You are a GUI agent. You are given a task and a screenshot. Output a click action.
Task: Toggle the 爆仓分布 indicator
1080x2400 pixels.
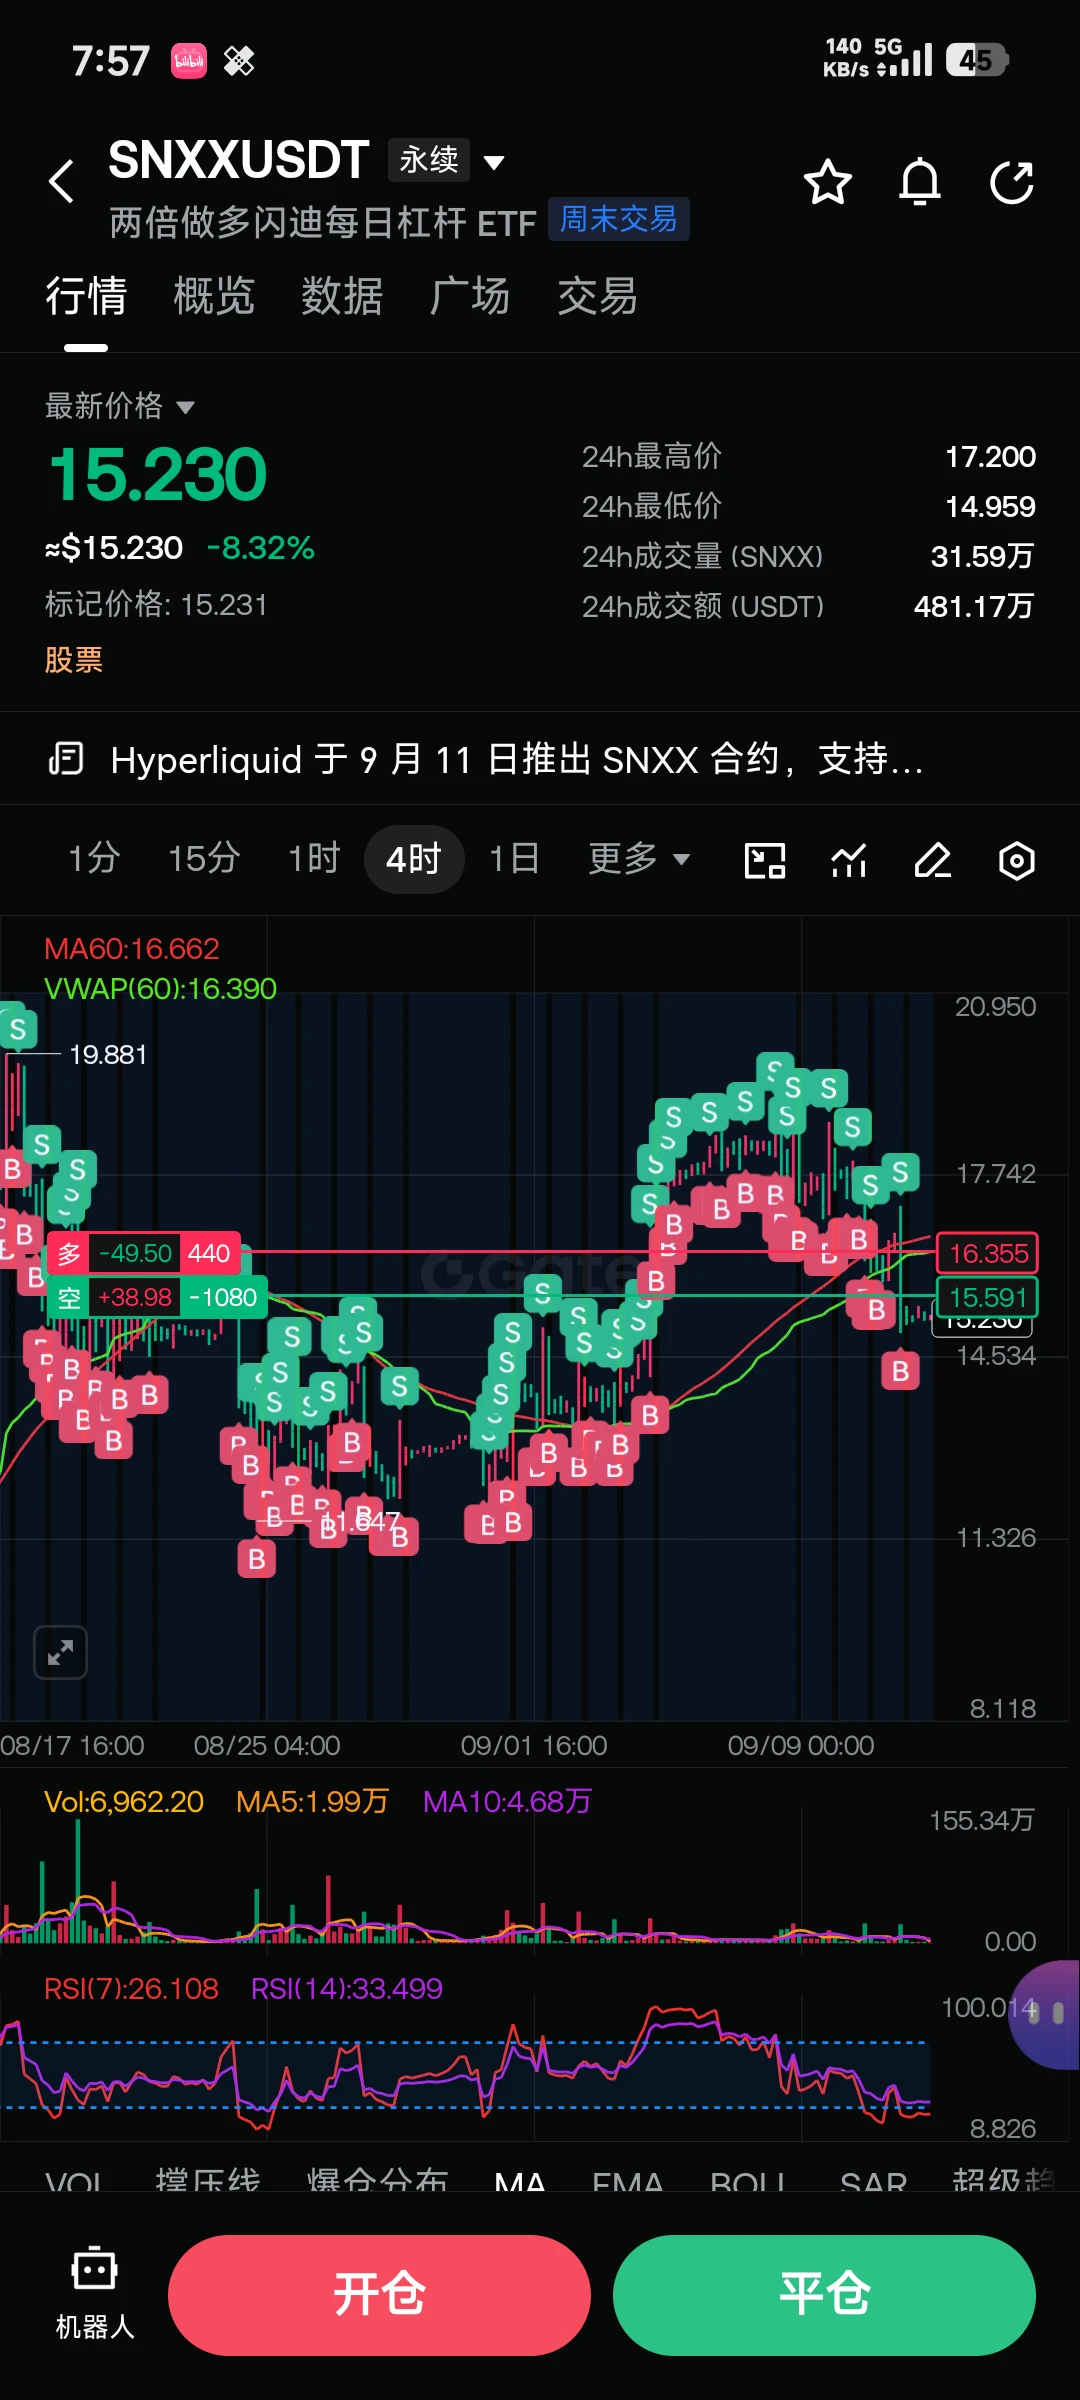(377, 2180)
